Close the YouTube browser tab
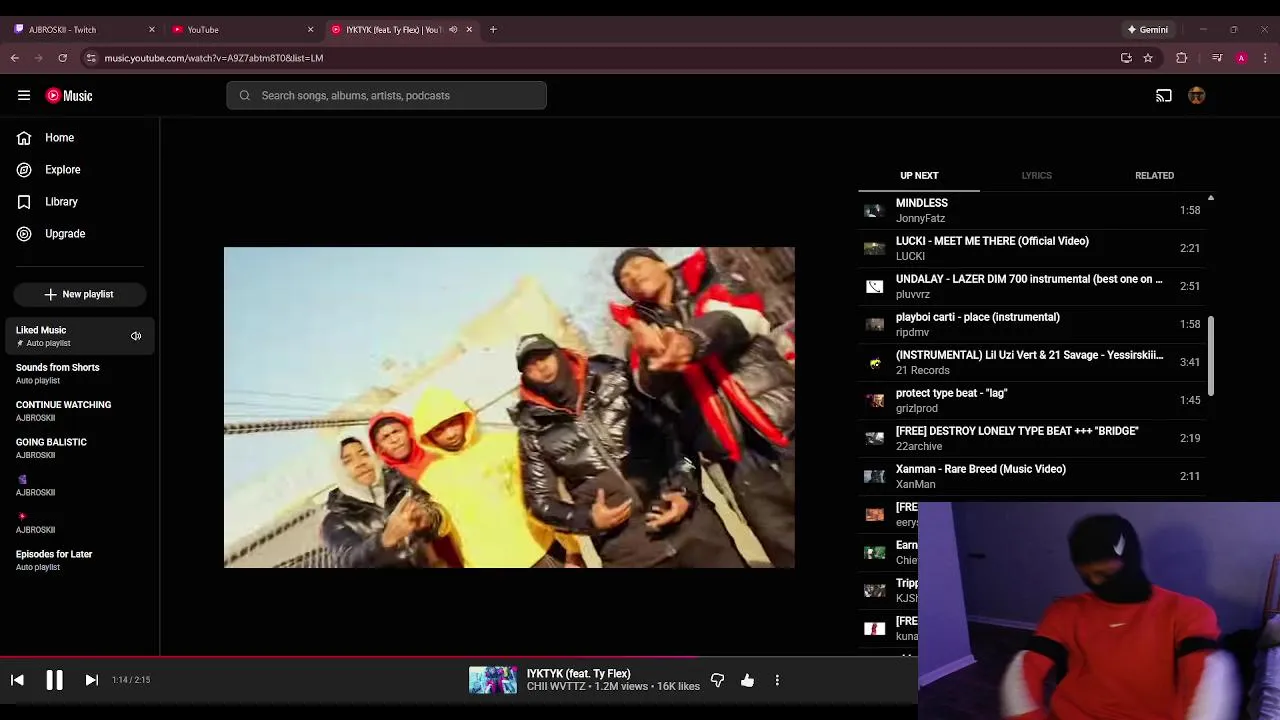Screen dimensions: 1280x720 click(310, 30)
